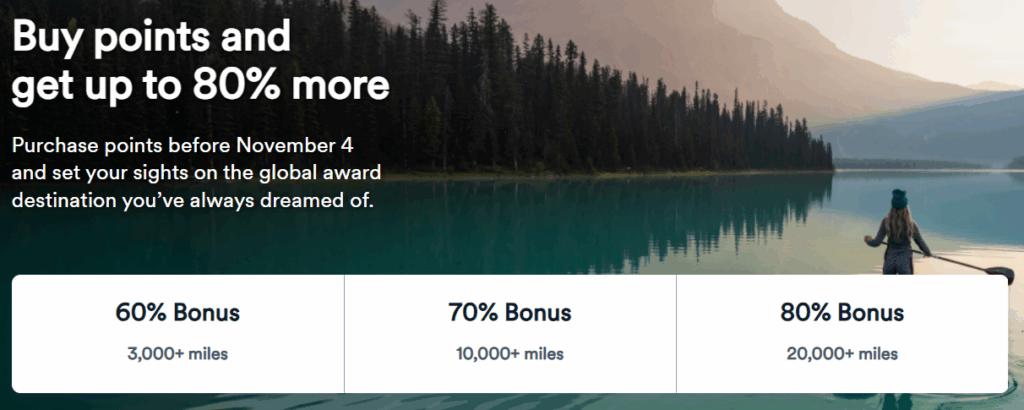Click the "global award" sentence line
The height and width of the screenshot is (410, 1024).
(x=196, y=174)
